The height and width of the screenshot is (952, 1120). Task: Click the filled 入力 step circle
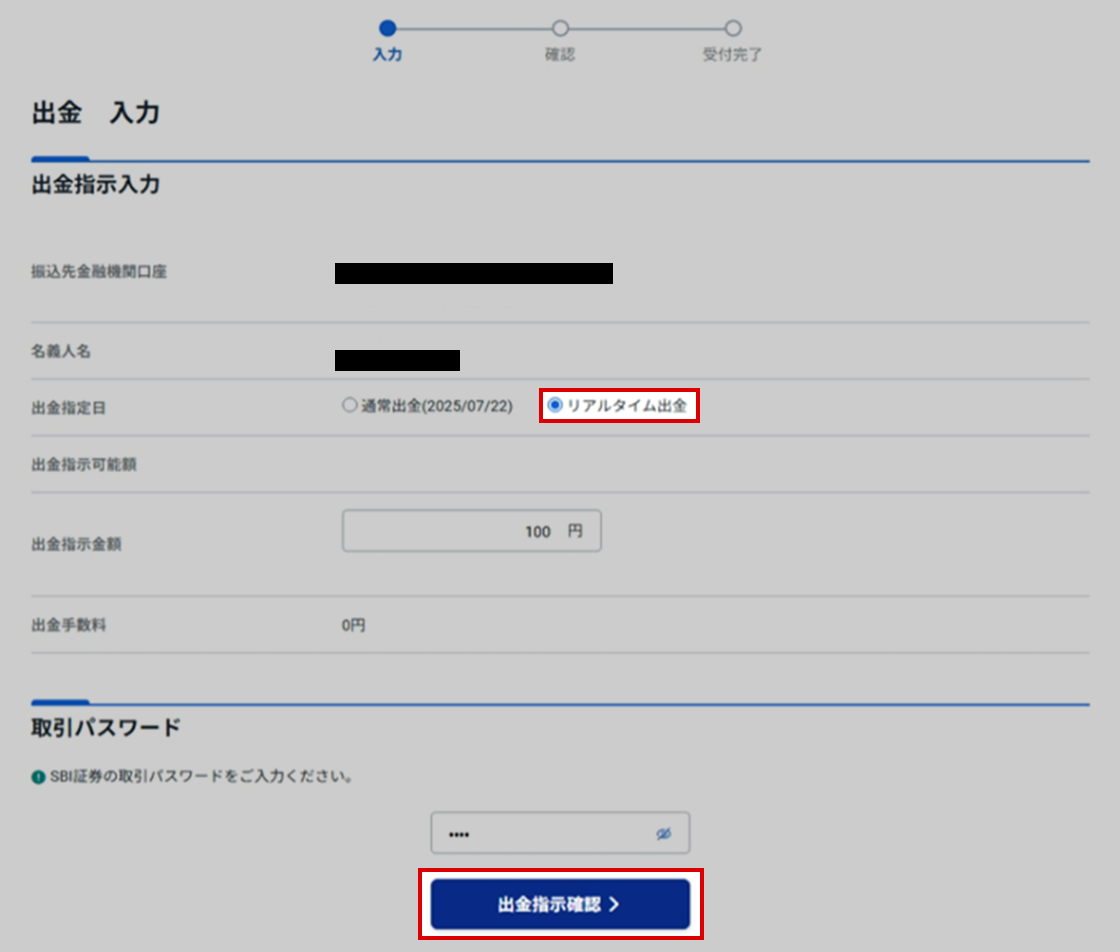coord(388,28)
